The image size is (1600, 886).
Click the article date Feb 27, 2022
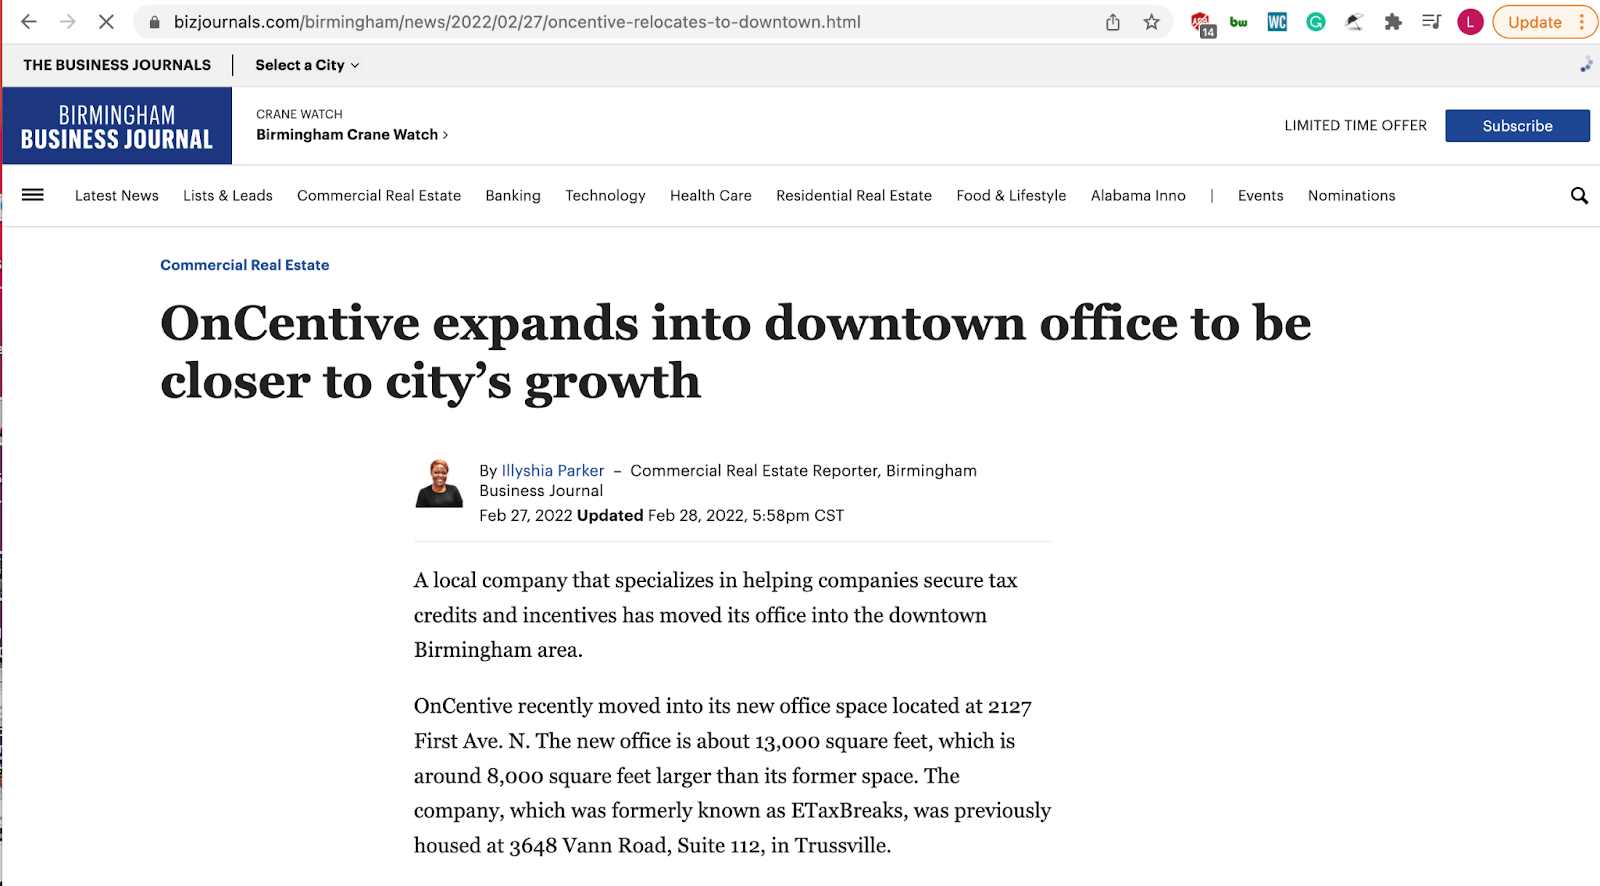click(526, 516)
